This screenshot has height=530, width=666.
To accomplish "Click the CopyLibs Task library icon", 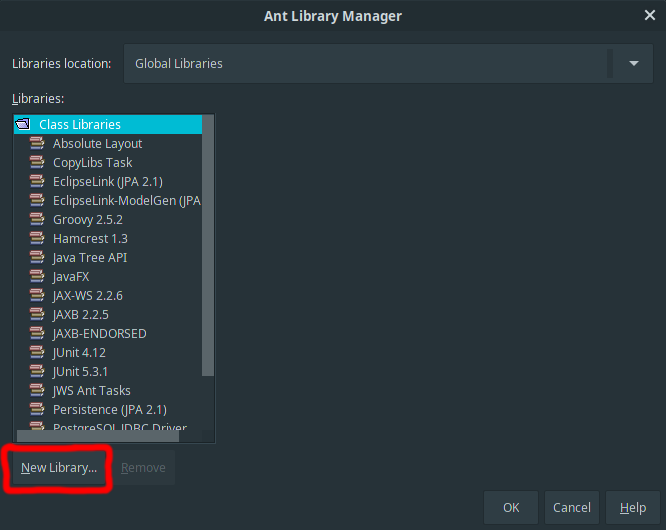I will (x=37, y=163).
